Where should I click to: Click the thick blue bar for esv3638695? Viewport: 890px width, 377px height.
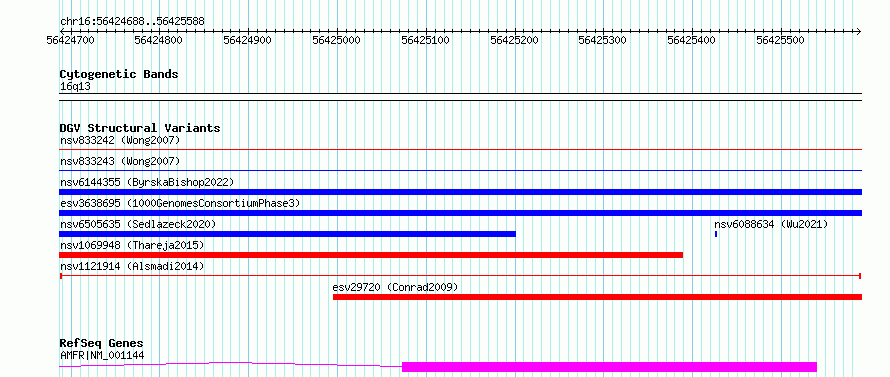click(x=460, y=213)
